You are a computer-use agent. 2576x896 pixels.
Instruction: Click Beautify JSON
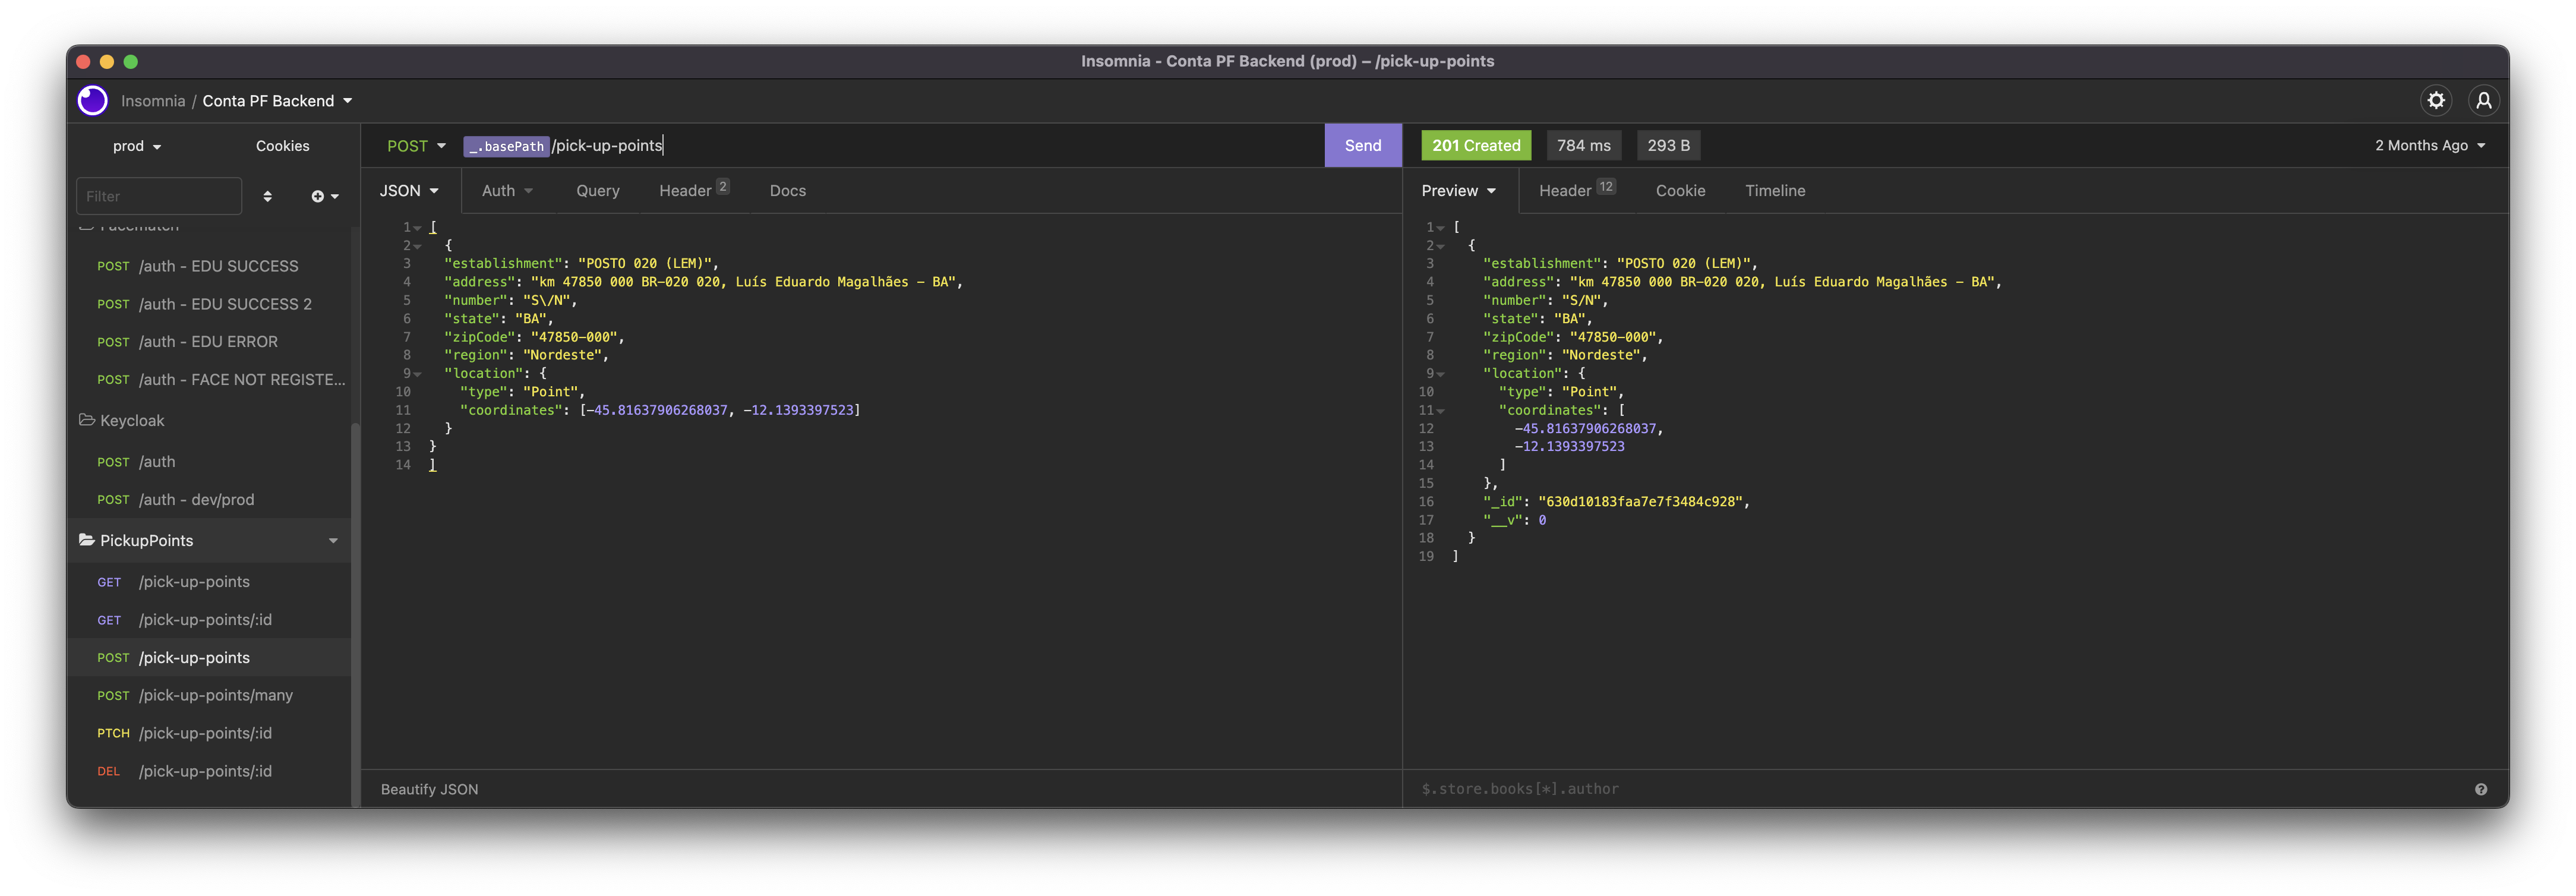pos(429,789)
